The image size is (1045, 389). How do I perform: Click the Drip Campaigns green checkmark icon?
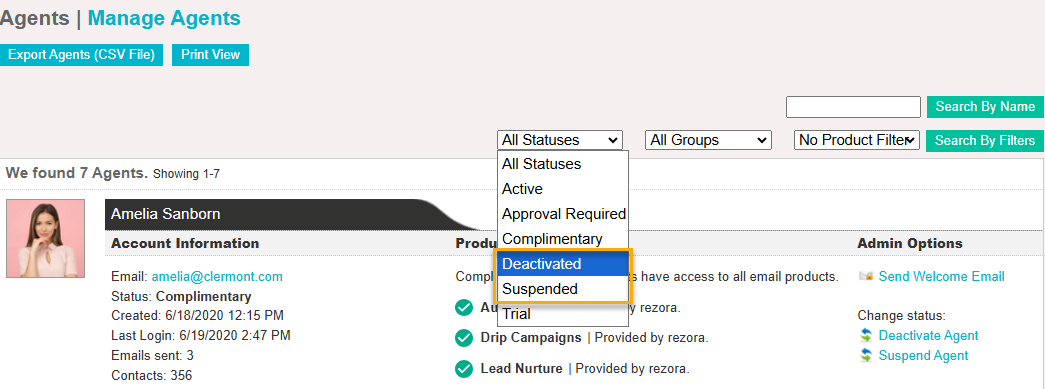(464, 338)
